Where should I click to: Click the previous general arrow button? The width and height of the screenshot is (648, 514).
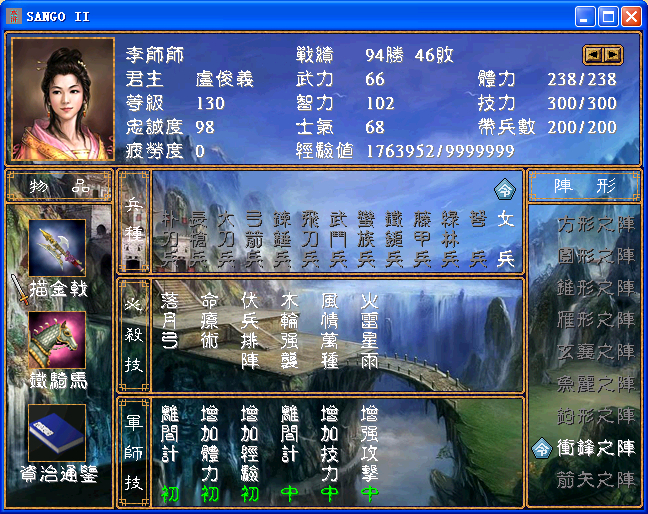click(x=593, y=55)
